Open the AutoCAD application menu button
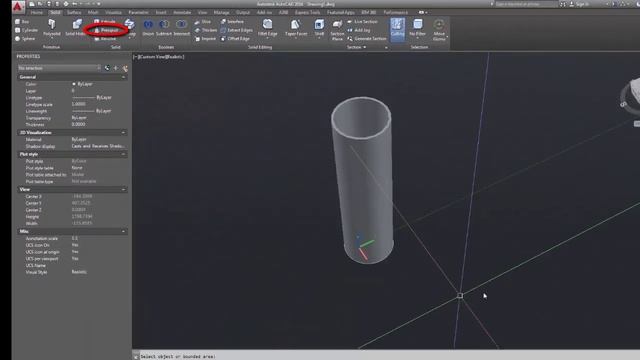Image resolution: width=640 pixels, height=360 pixels. (18, 7)
